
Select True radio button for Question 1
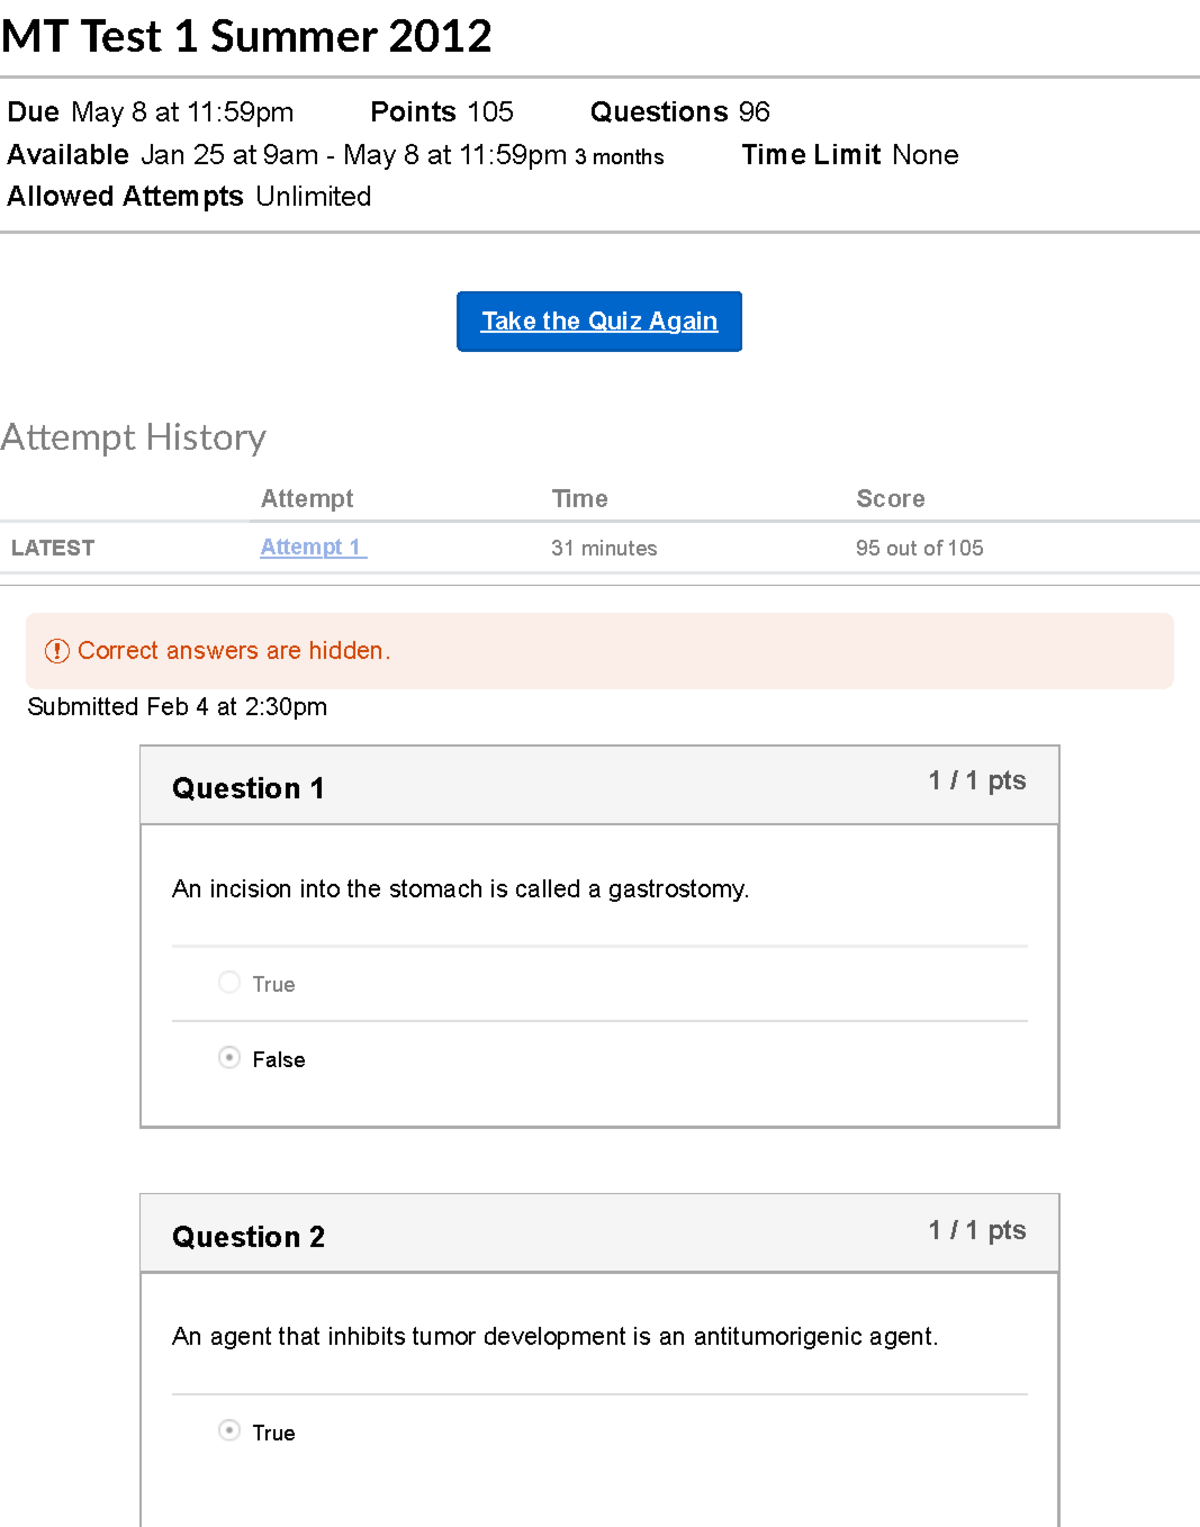[x=229, y=983]
